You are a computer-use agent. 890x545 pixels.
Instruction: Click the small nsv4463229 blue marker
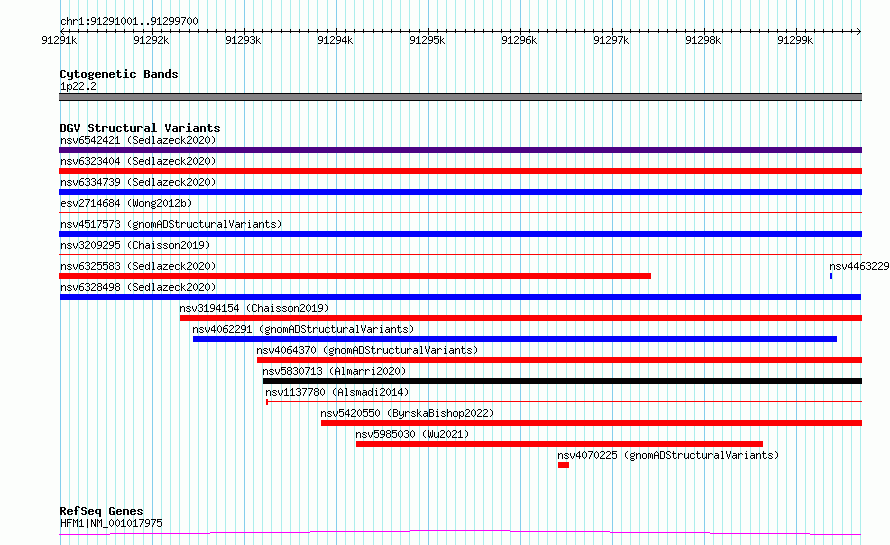[x=831, y=276]
